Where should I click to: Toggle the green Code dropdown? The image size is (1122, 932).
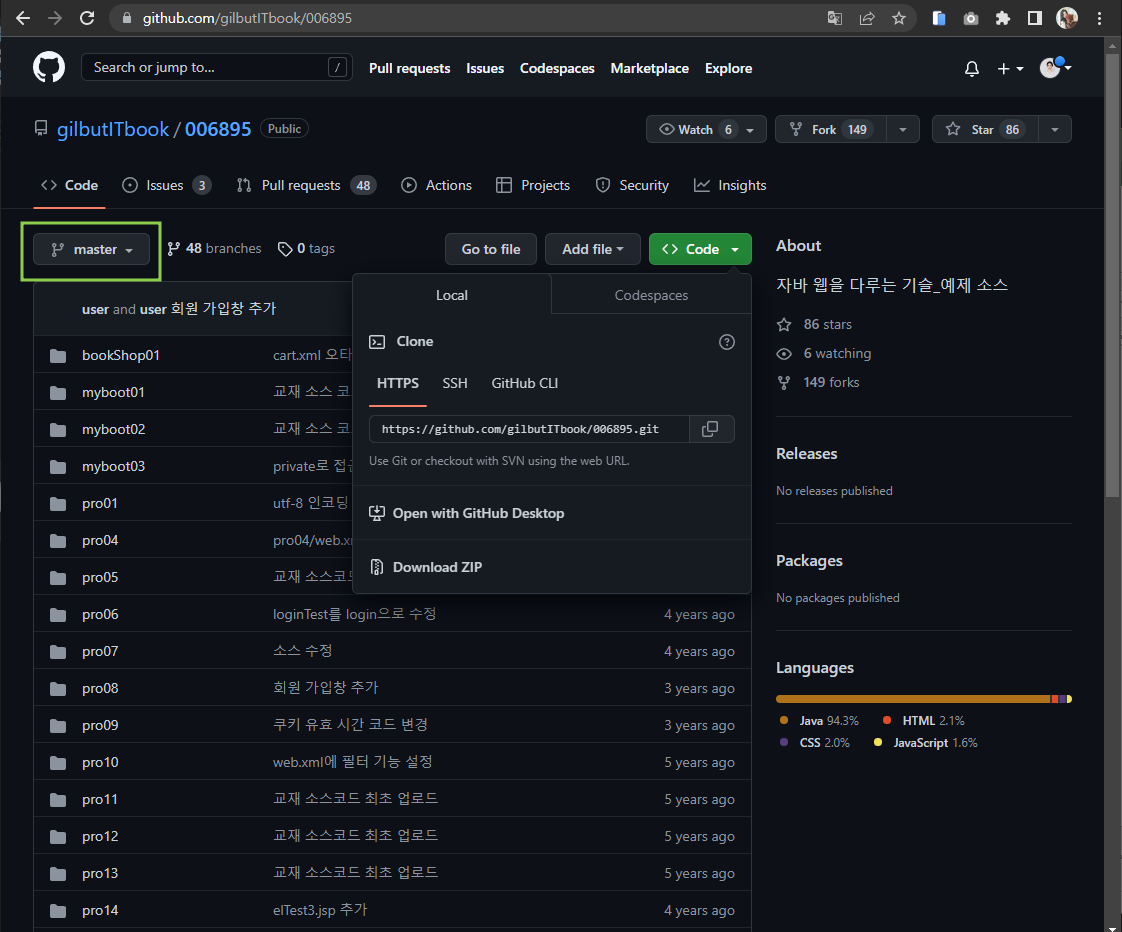[x=700, y=249]
